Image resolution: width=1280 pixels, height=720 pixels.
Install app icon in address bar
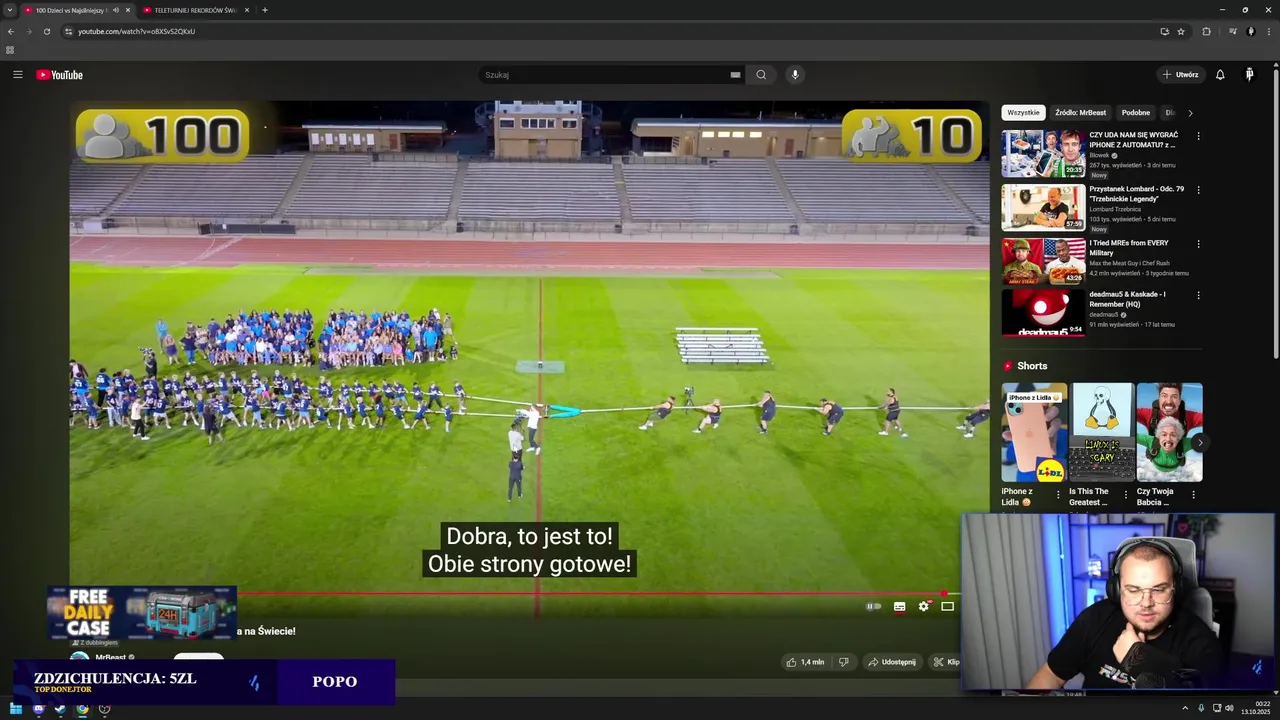coord(1164,31)
